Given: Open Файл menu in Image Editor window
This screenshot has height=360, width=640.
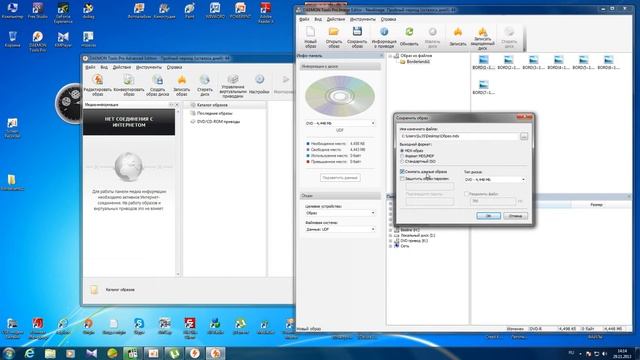Looking at the screenshot, I should tap(304, 19).
